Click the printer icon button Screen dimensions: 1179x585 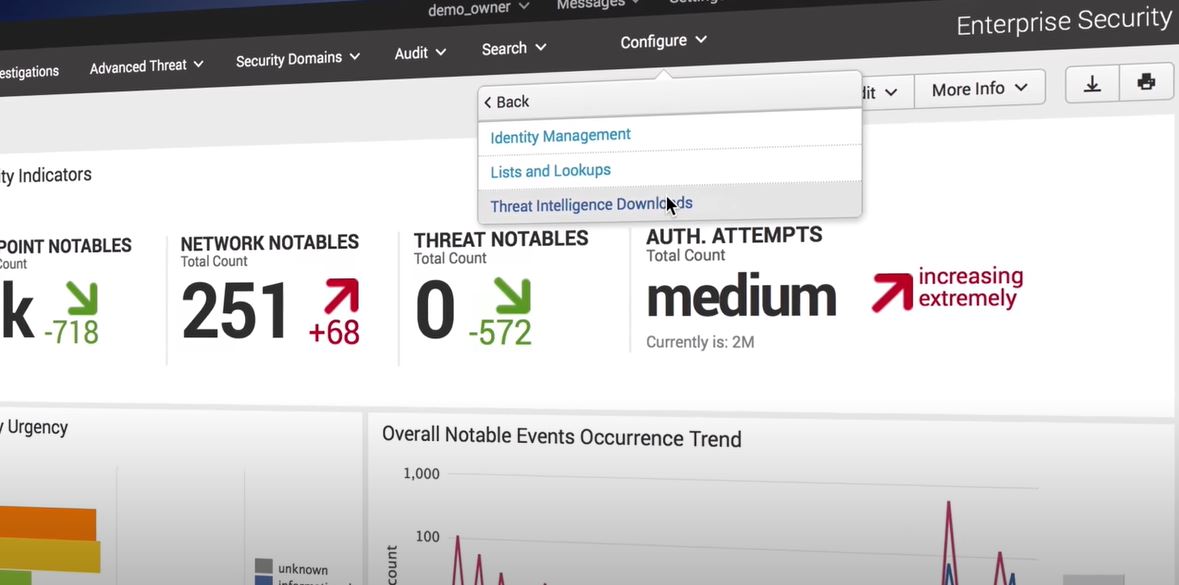point(1146,82)
